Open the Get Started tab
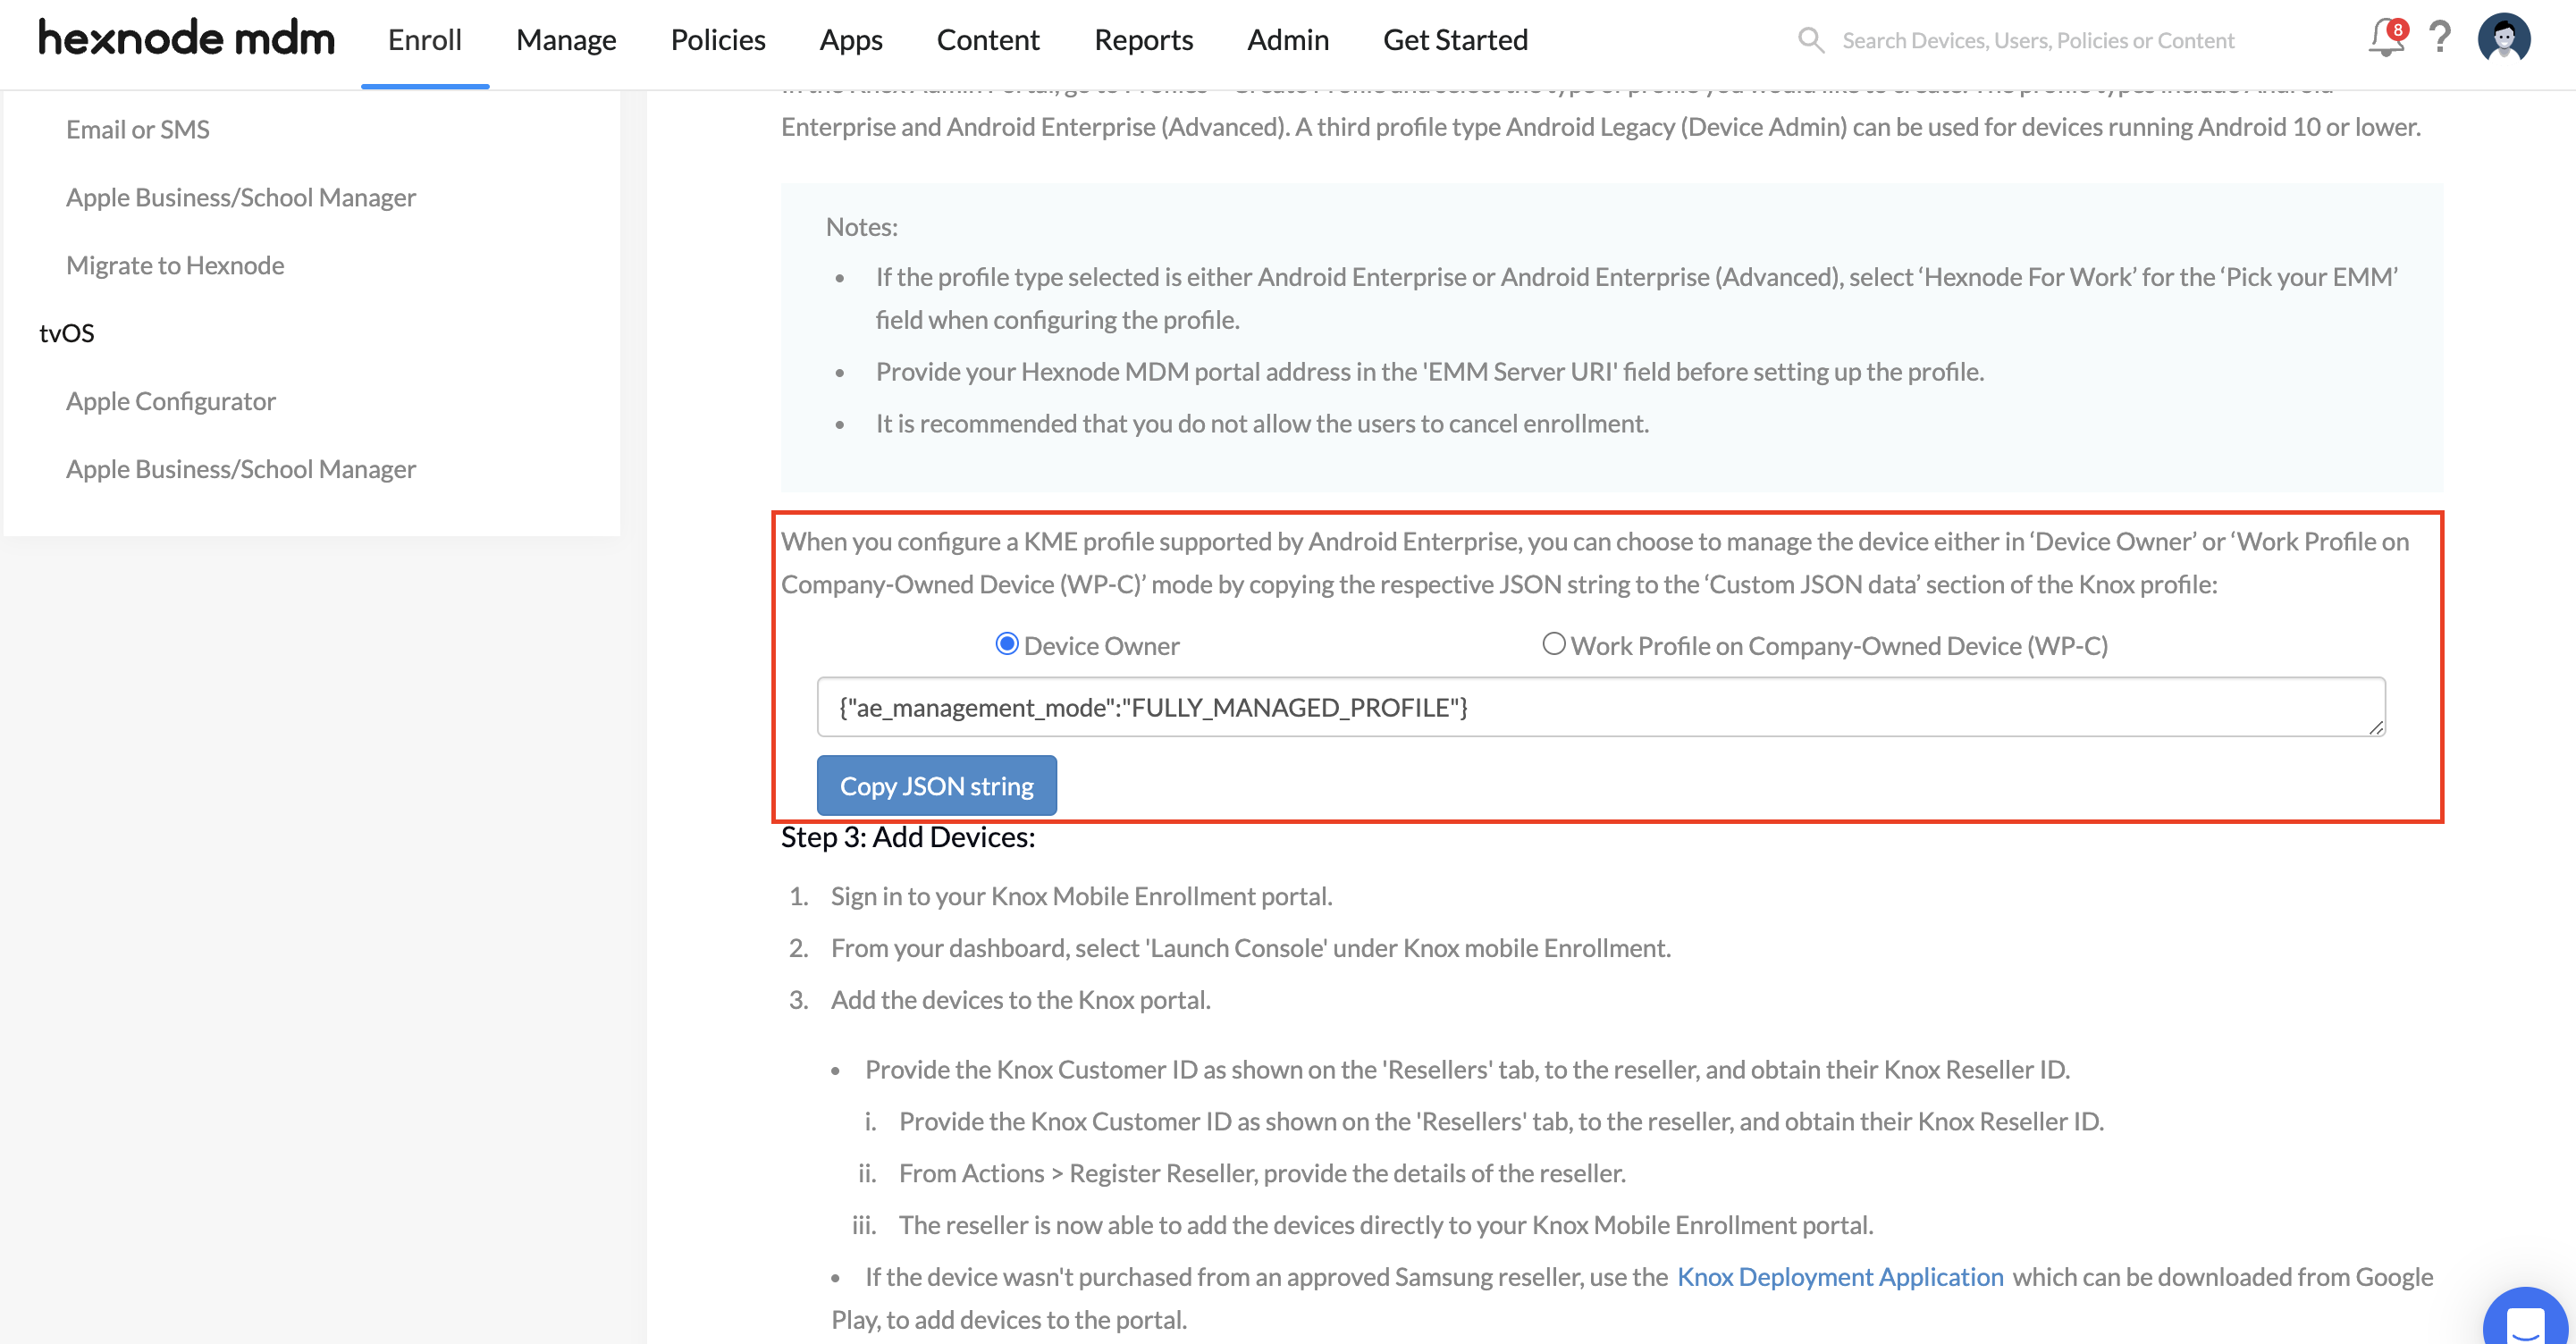2576x1344 pixels. click(1456, 40)
